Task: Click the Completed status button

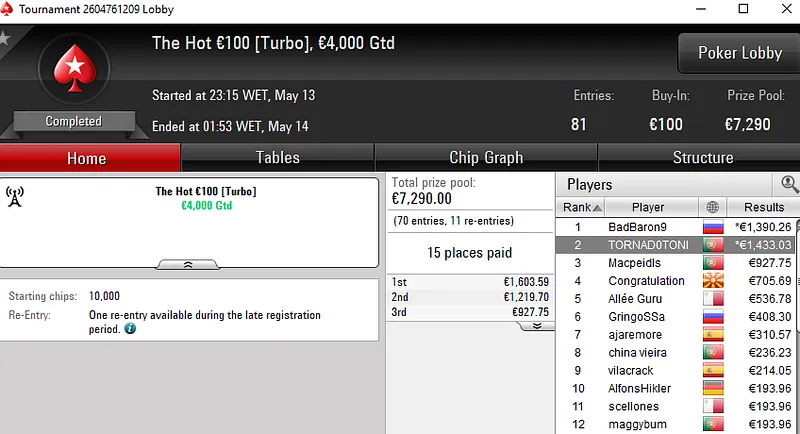Action: click(x=73, y=121)
